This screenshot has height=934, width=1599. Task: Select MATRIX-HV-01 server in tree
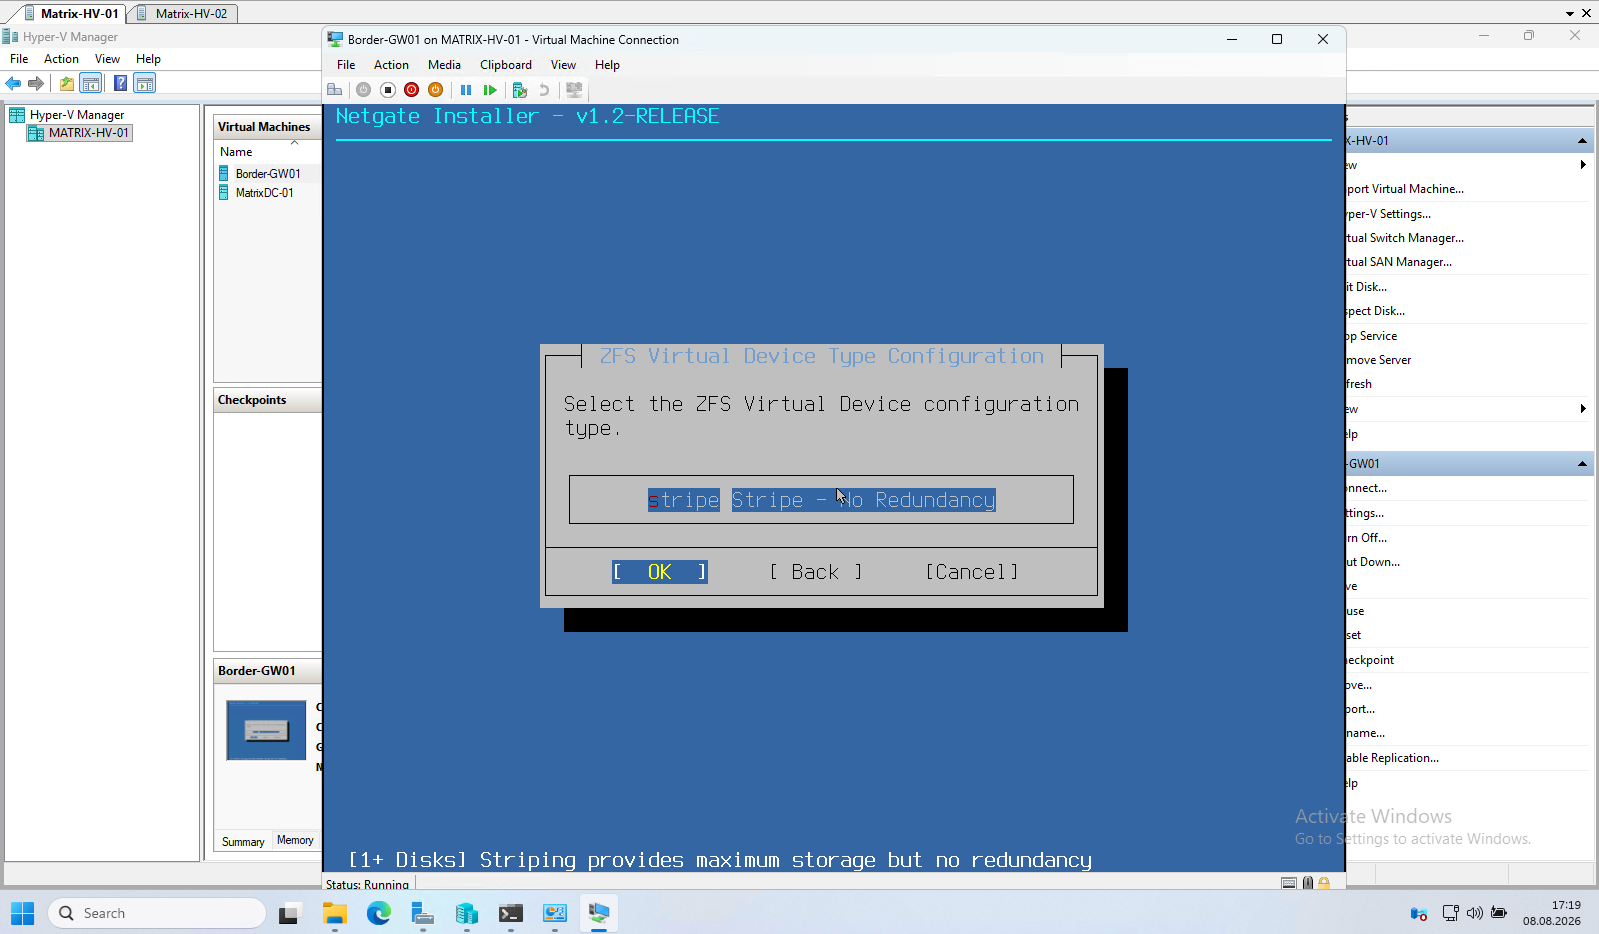(x=80, y=133)
